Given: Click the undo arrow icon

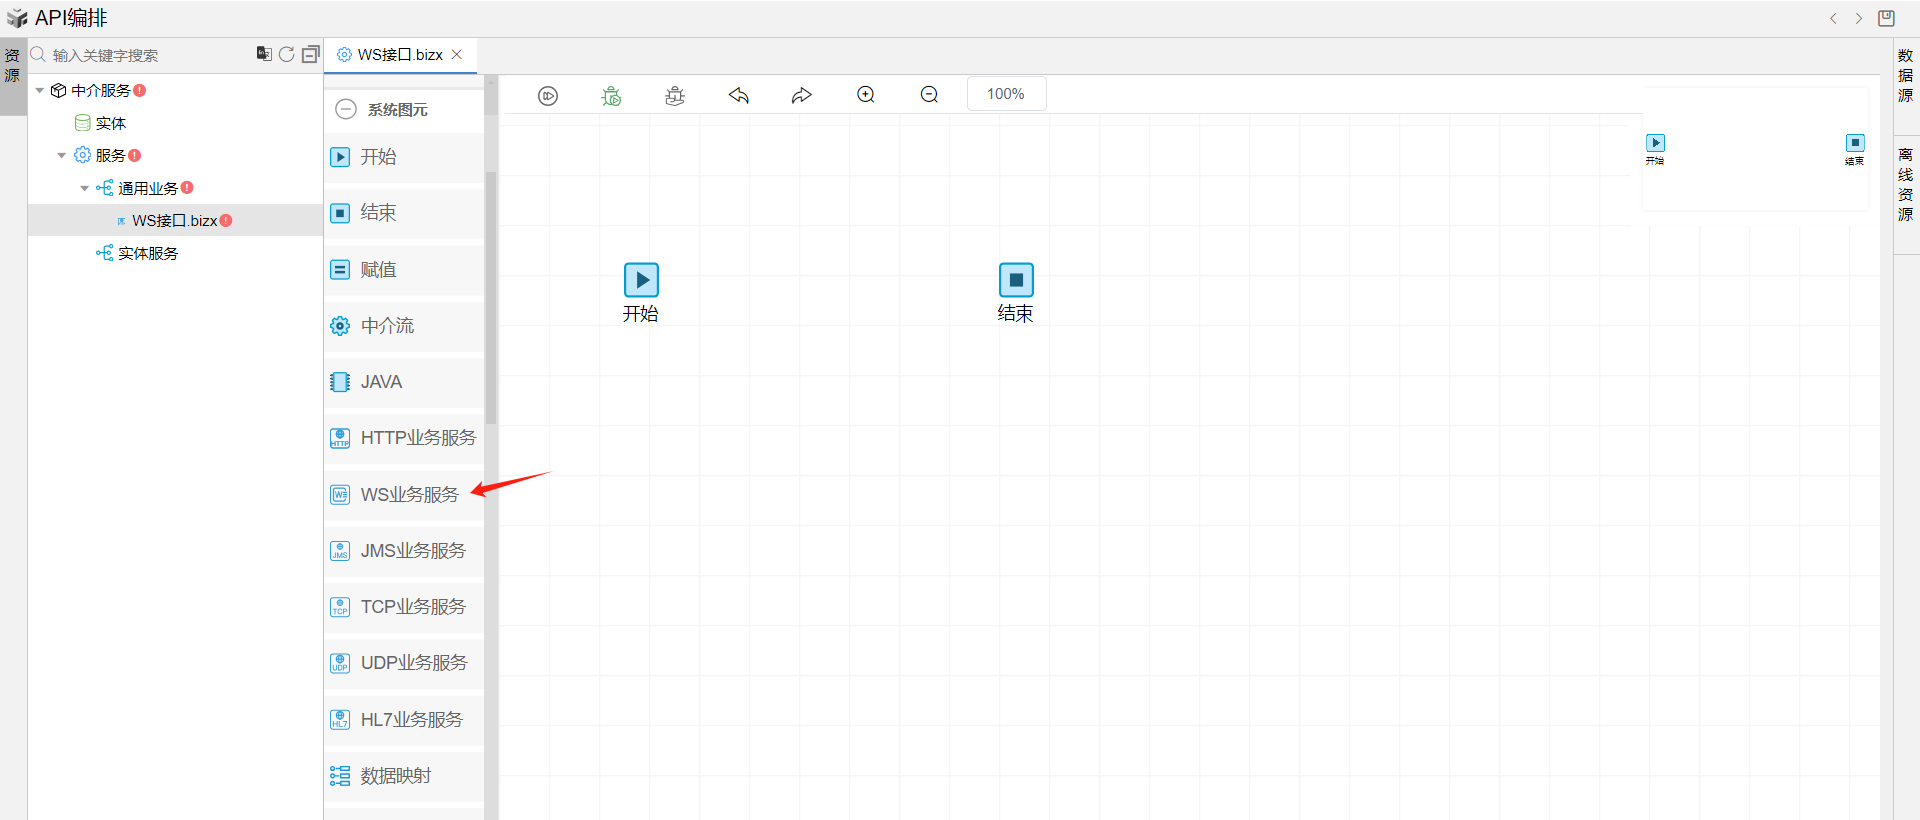Looking at the screenshot, I should [739, 96].
